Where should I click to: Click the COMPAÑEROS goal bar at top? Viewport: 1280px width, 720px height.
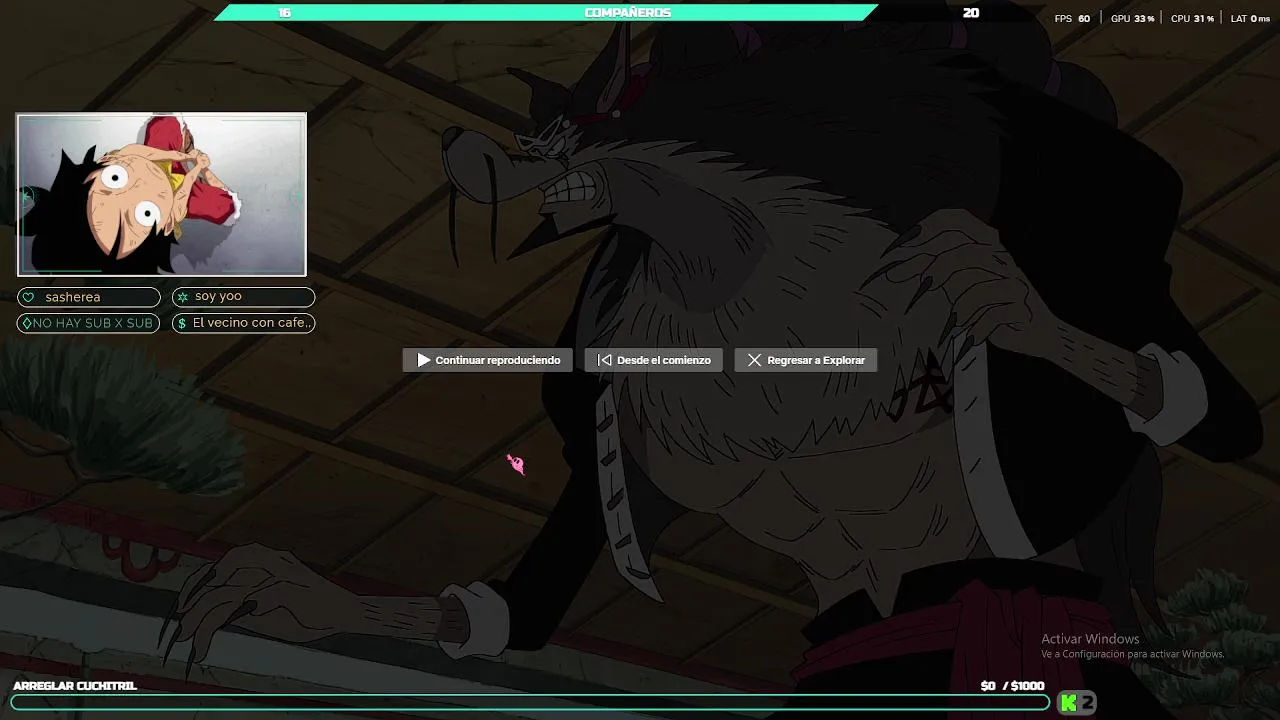point(546,12)
